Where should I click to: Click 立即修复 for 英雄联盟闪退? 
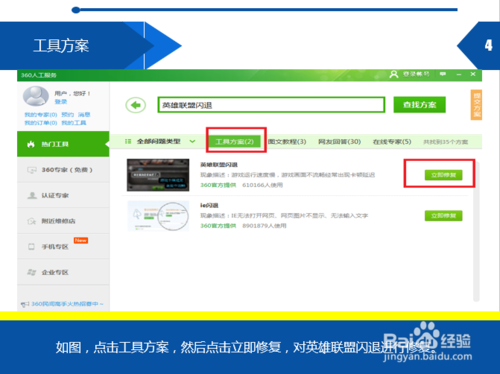[443, 175]
